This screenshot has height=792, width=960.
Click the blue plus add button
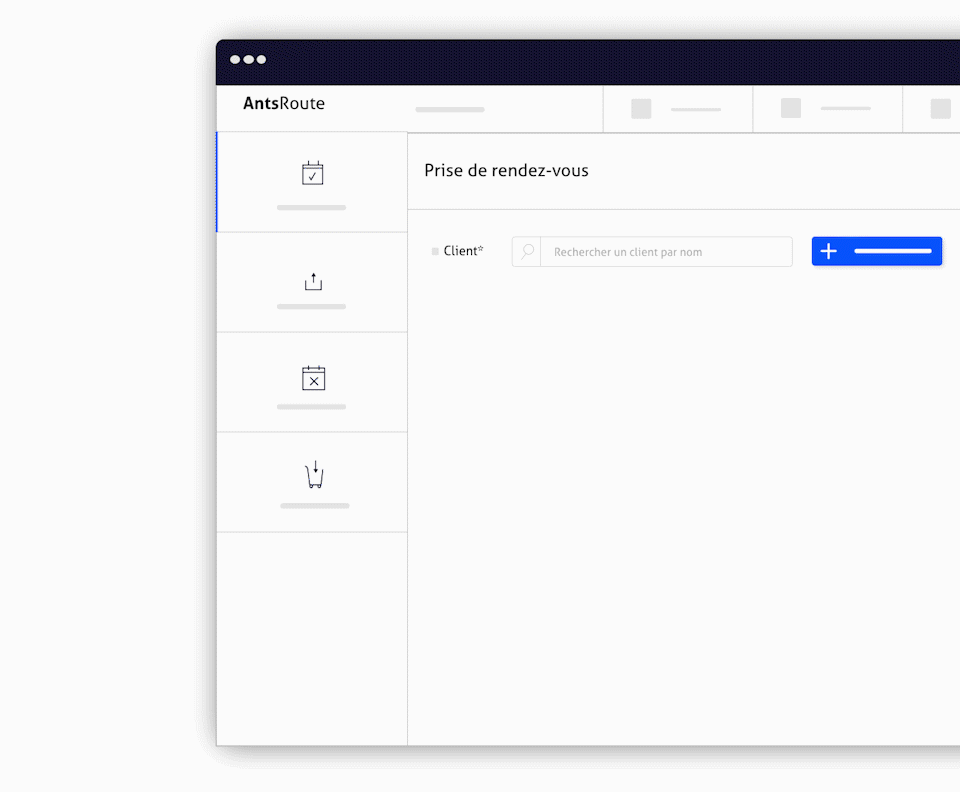point(877,251)
